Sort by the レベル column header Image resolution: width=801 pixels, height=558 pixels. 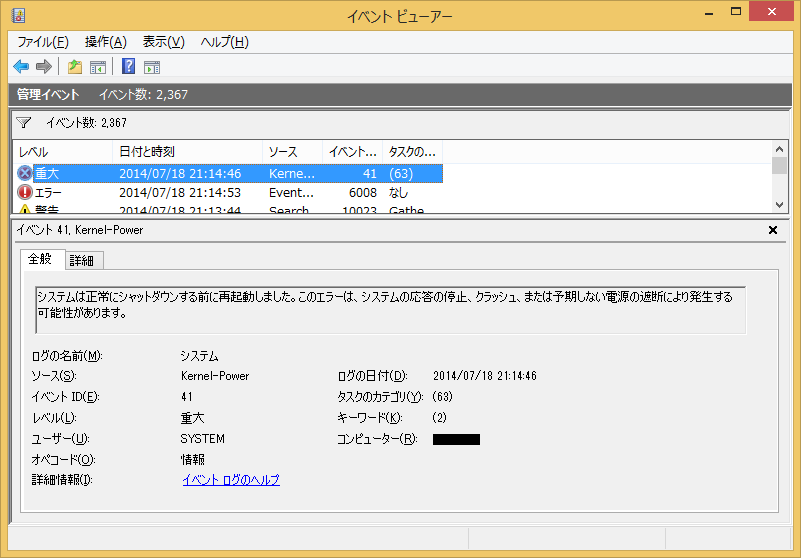pos(63,152)
